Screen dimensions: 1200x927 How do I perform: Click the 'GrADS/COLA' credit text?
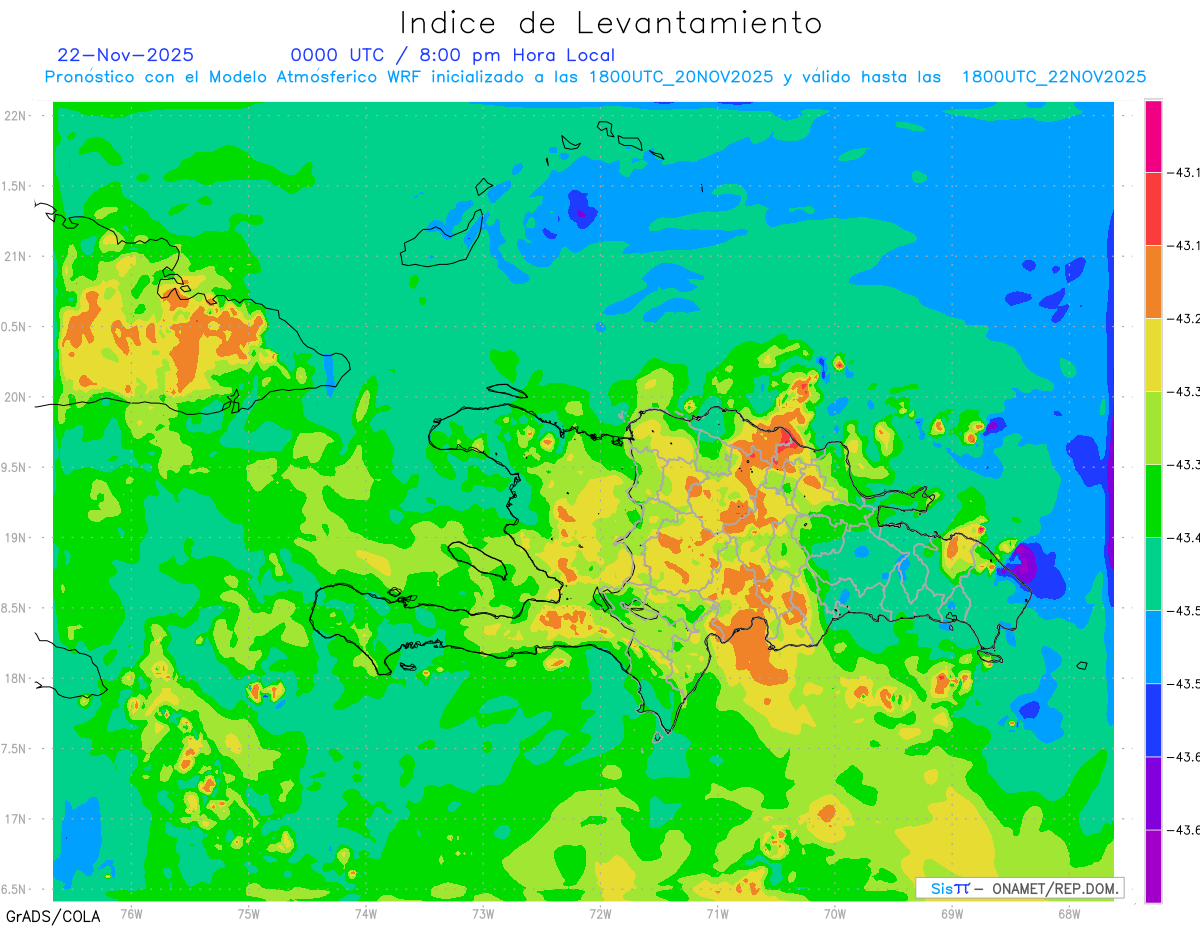click(53, 916)
